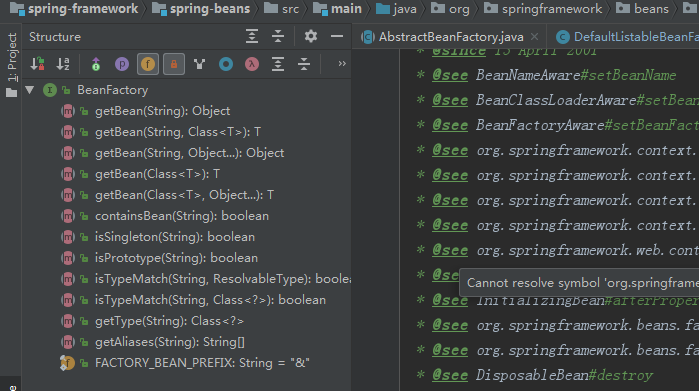Select containsBean(String): boolean method

(x=182, y=216)
